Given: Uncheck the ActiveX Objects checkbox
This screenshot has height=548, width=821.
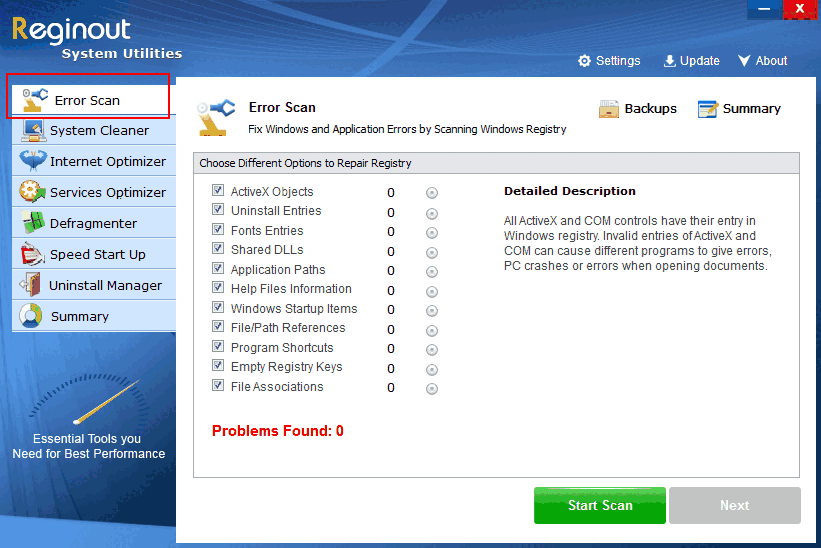Looking at the screenshot, I should click(x=218, y=190).
